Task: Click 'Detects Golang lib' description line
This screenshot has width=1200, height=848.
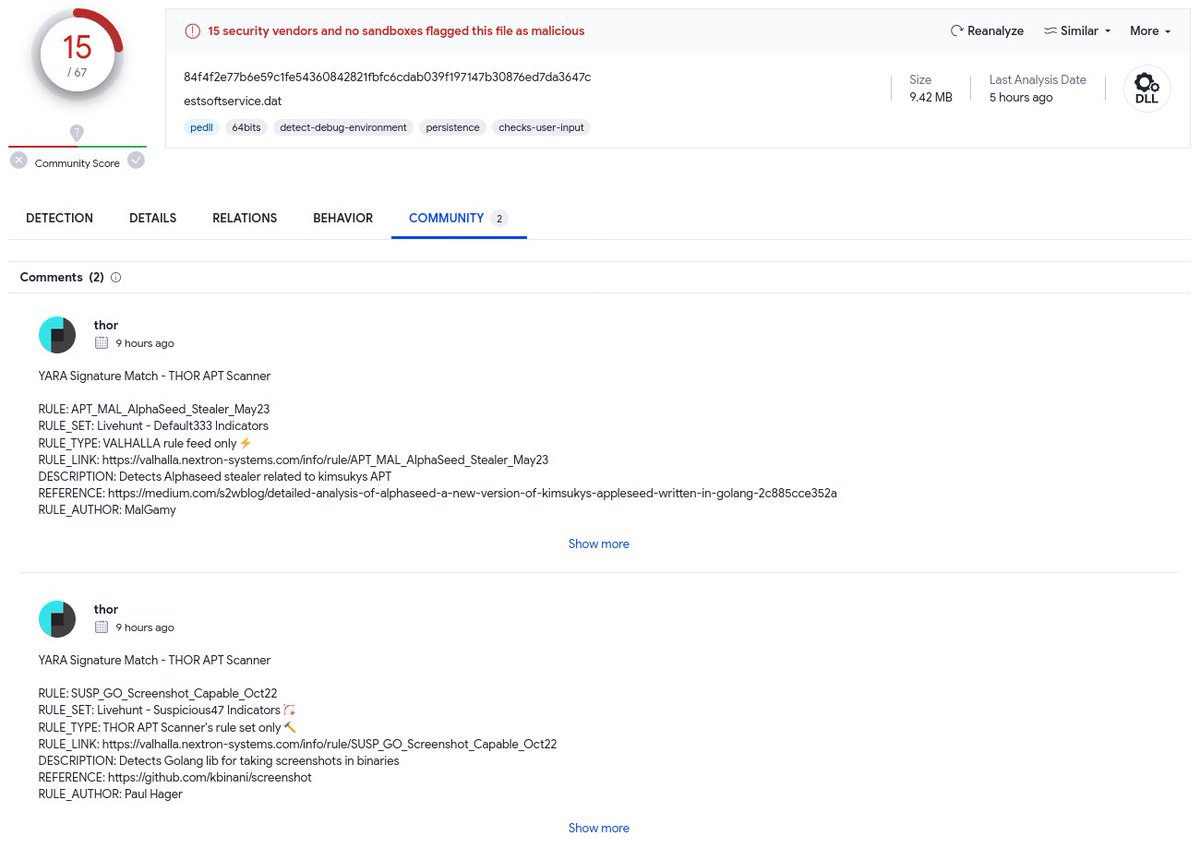Action: pos(219,760)
